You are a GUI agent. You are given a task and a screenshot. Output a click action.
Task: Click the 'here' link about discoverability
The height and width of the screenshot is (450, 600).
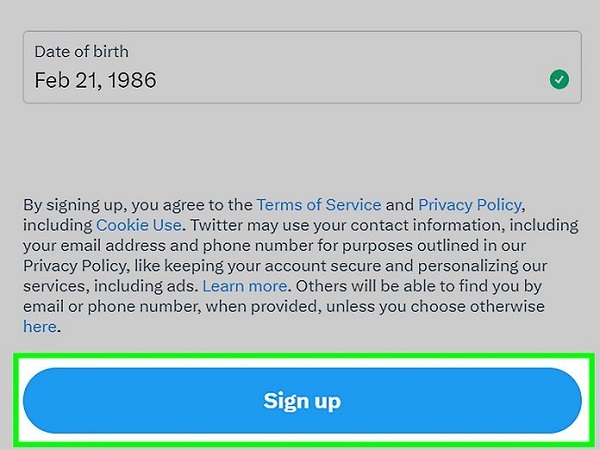pyautogui.click(x=39, y=327)
